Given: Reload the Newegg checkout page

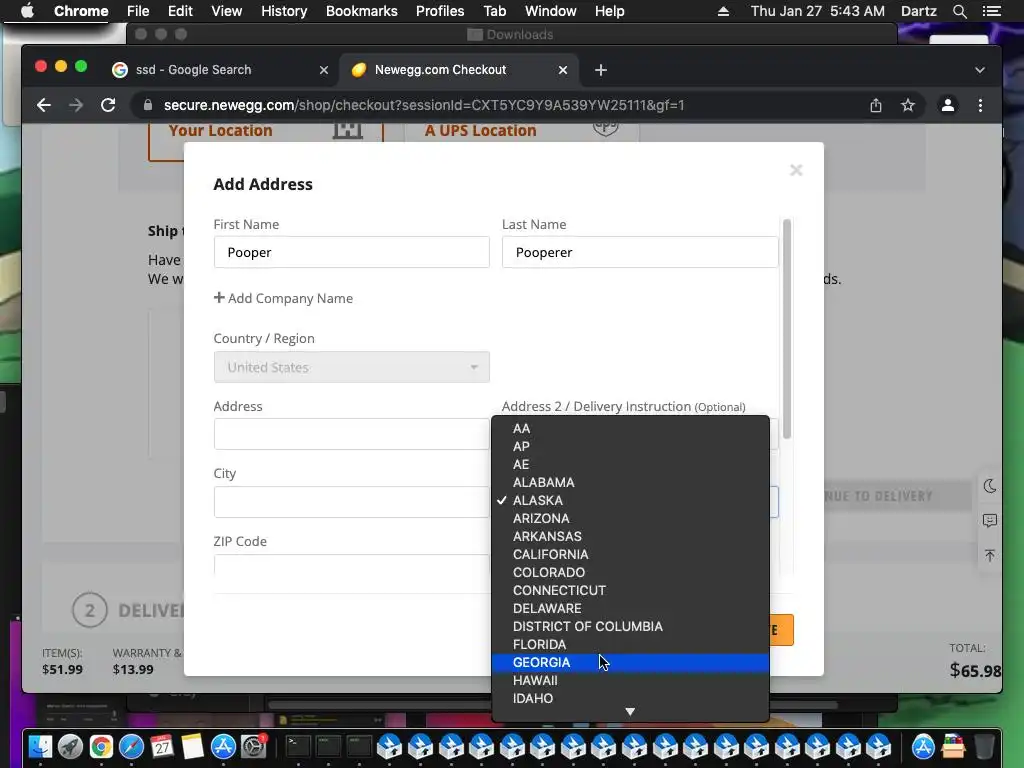Looking at the screenshot, I should coord(108,105).
